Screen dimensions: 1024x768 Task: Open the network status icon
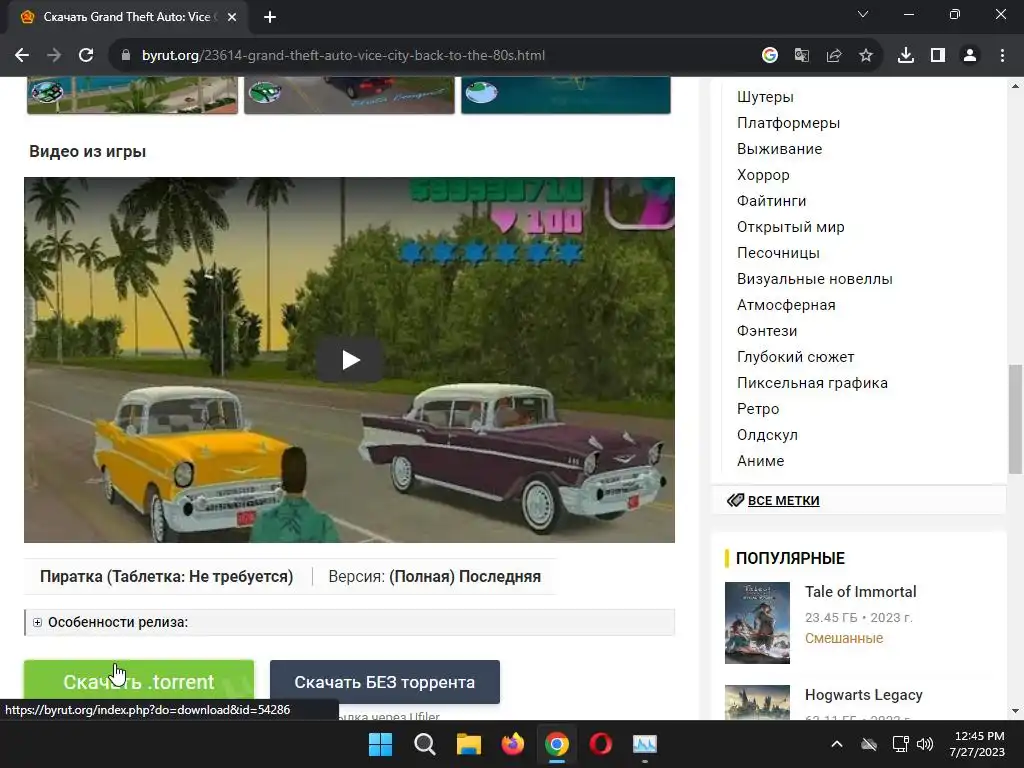tap(901, 744)
